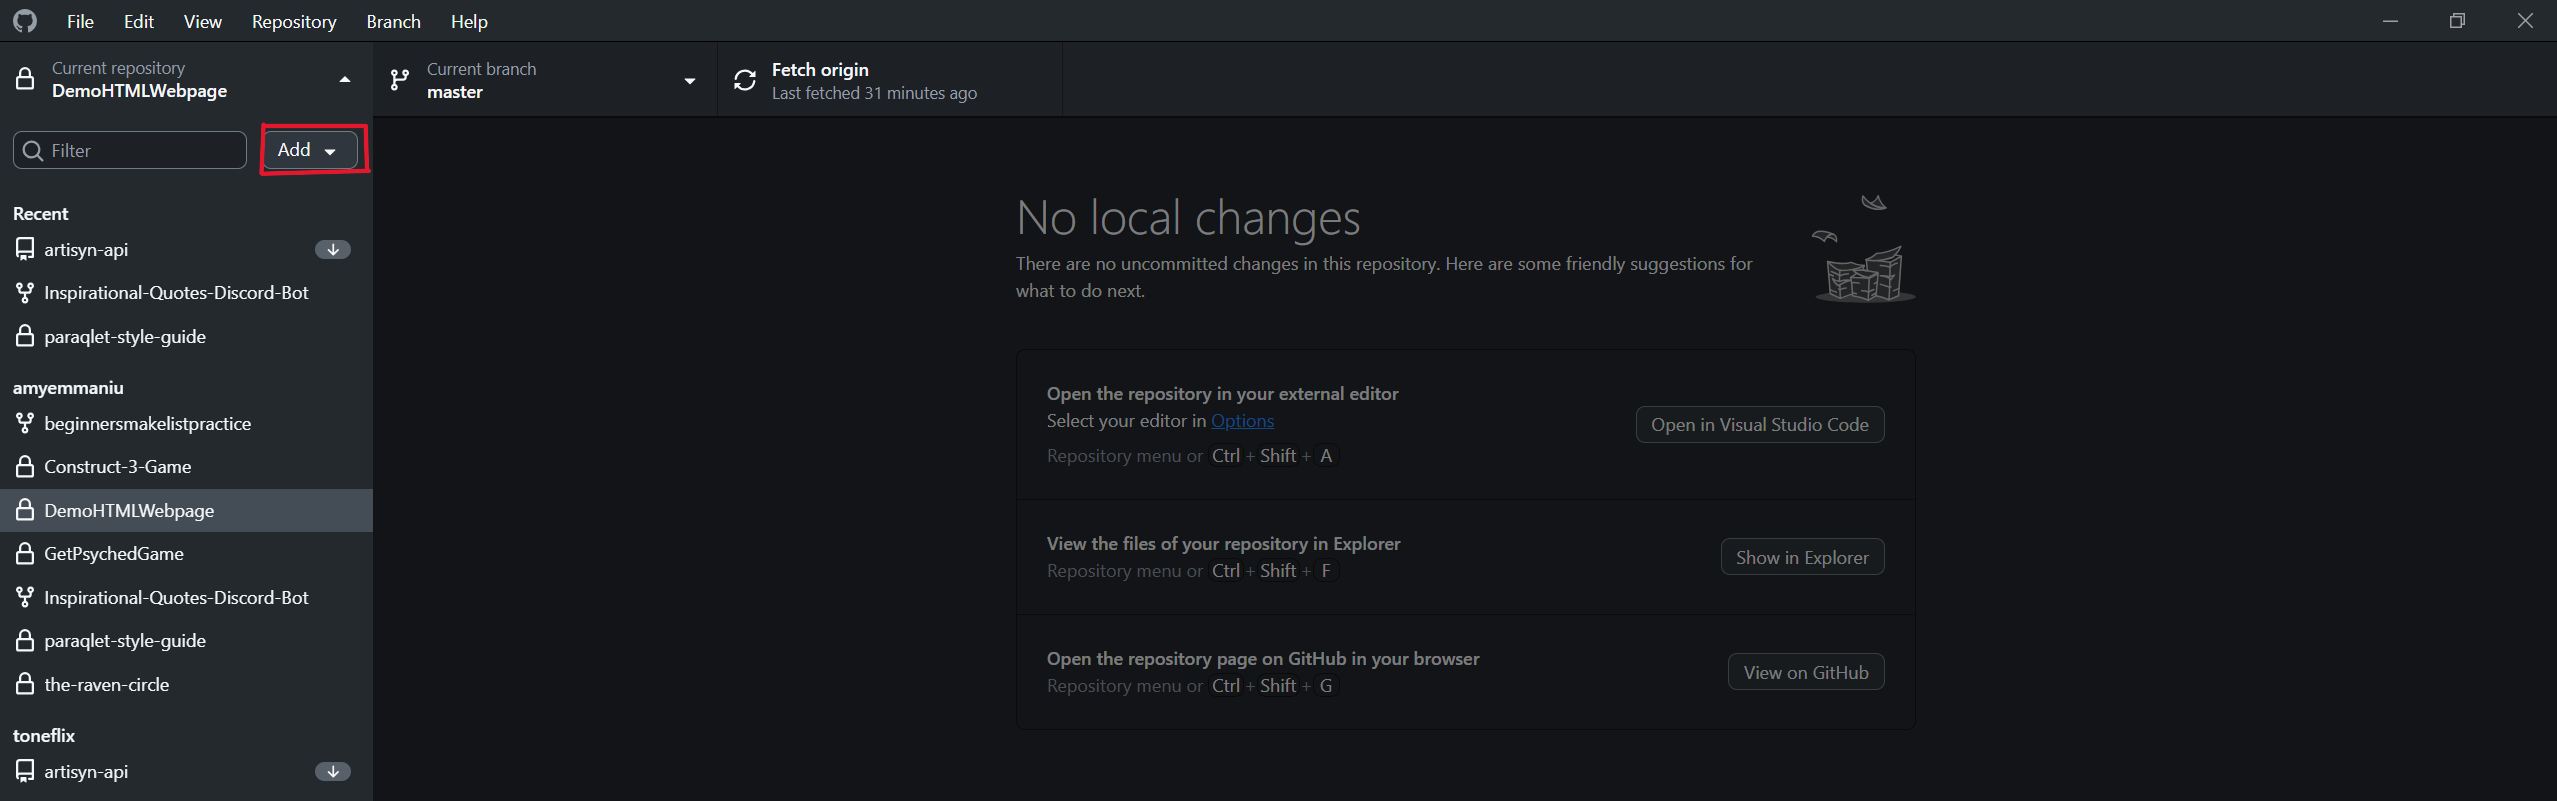Click lock icon of Construct-3-Game
2557x801 pixels.
click(25, 466)
